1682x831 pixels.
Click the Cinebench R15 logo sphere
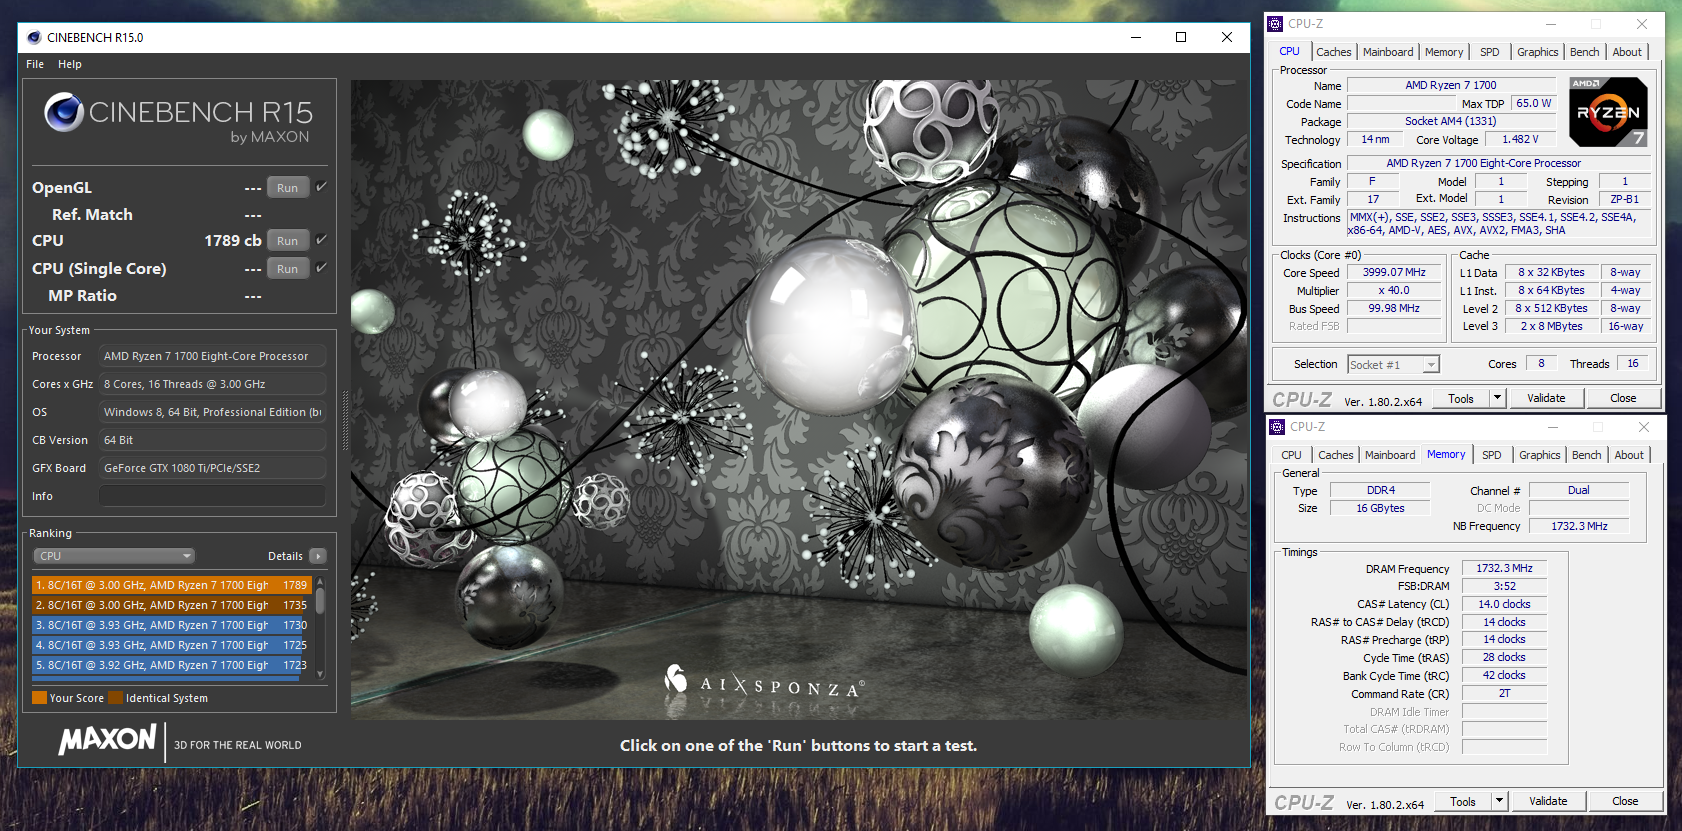(64, 112)
